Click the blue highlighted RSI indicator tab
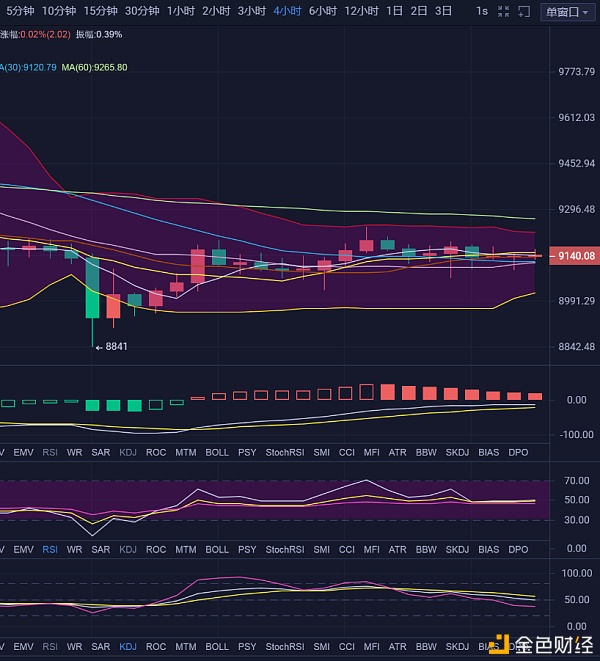Viewport: 600px width, 661px height. tap(50, 549)
